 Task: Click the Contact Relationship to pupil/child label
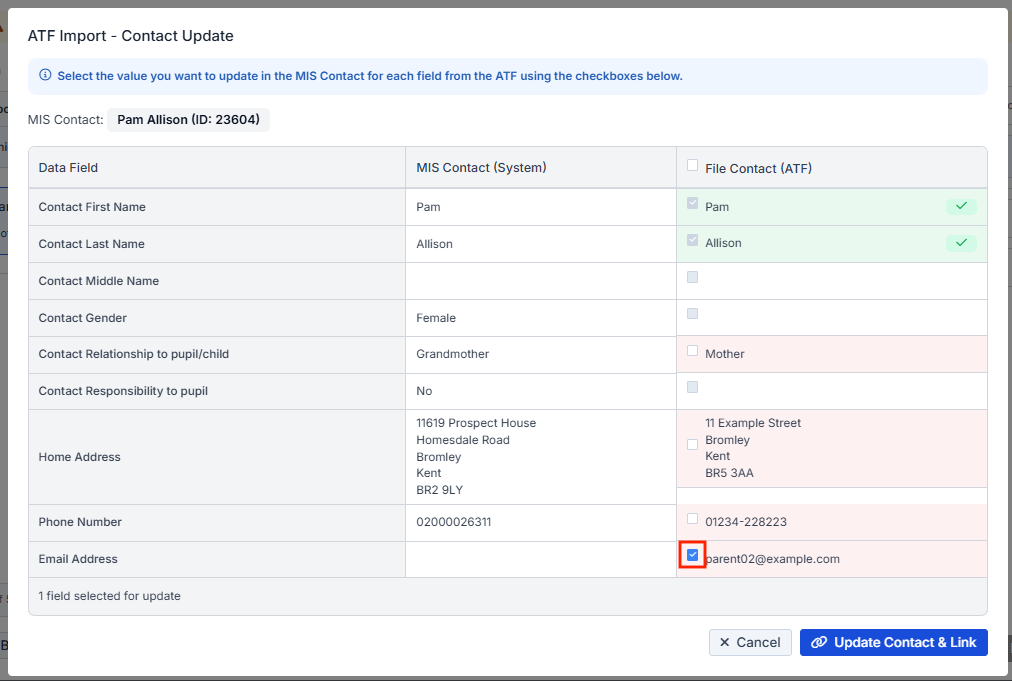click(134, 354)
